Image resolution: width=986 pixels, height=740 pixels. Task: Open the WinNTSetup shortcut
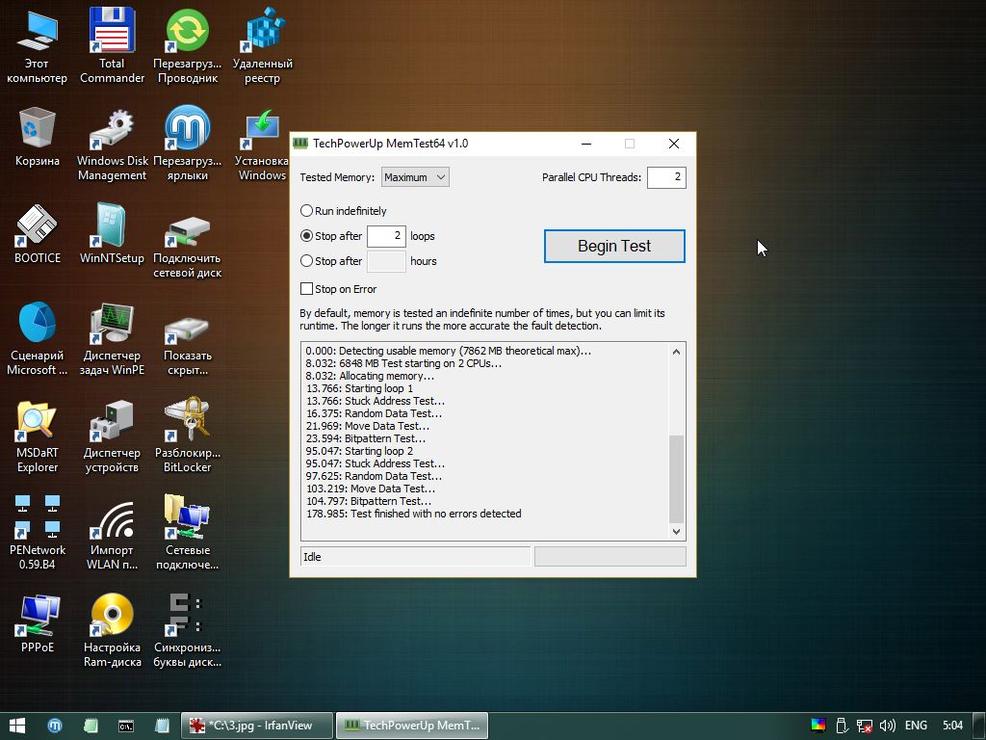point(112,233)
